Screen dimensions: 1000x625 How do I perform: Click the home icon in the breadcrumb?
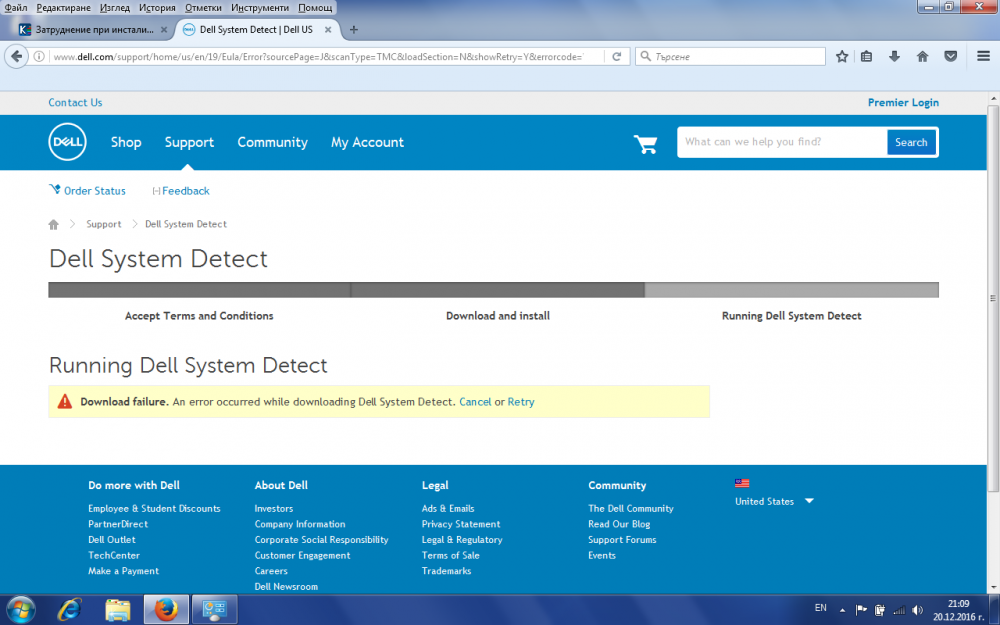point(54,224)
